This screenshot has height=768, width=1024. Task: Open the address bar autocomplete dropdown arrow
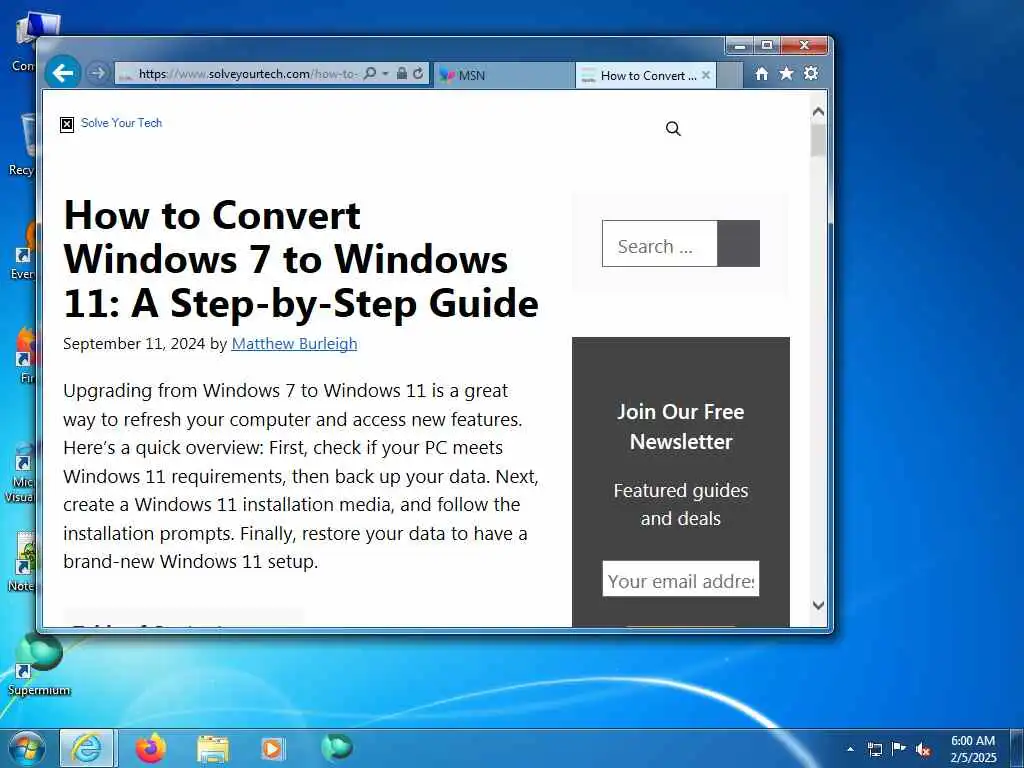(385, 73)
